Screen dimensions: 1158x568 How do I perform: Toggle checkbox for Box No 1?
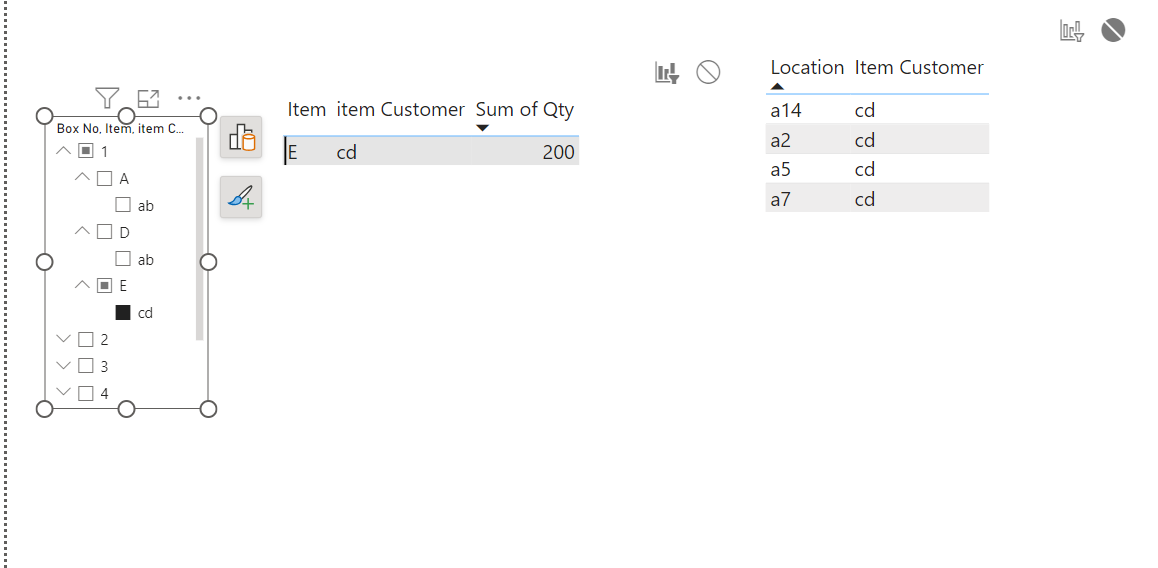[86, 151]
